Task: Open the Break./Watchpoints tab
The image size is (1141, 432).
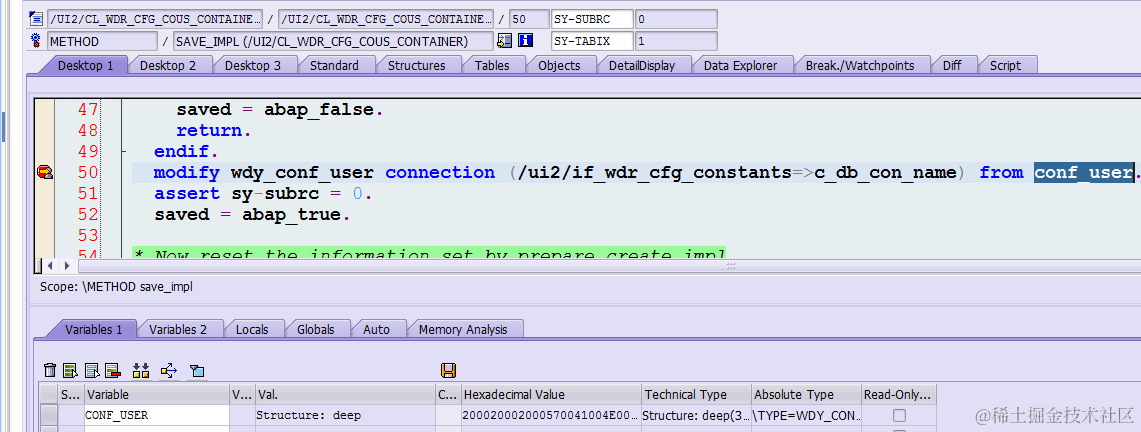Action: pos(859,65)
